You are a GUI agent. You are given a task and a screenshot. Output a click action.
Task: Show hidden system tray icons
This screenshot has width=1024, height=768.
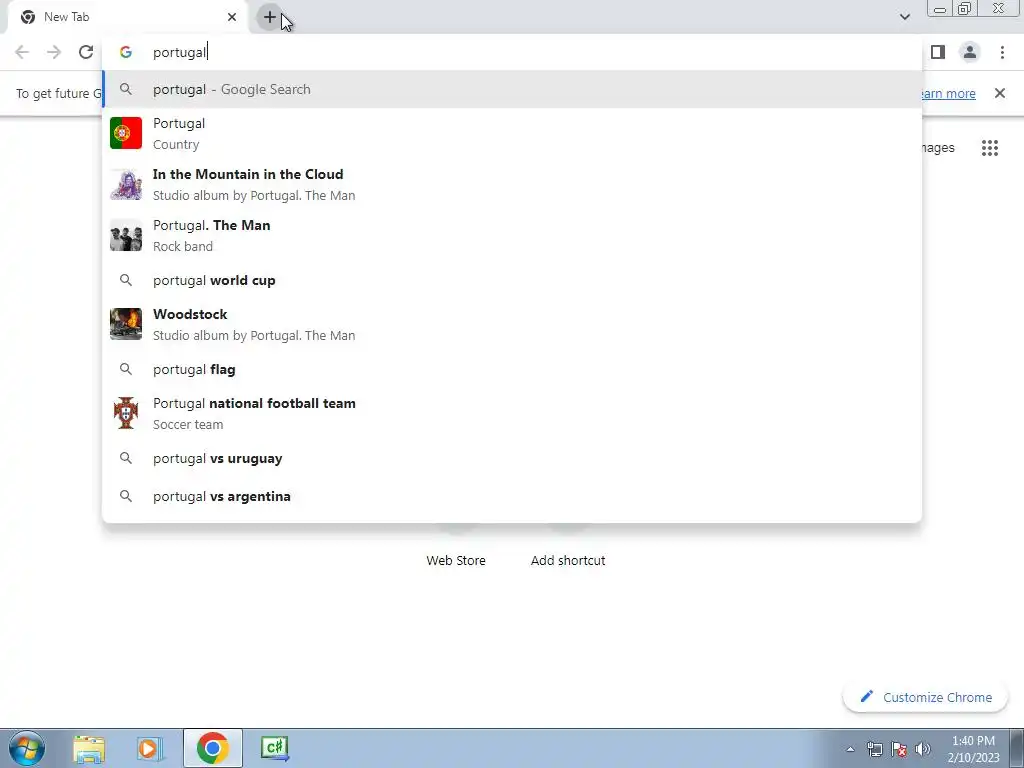850,749
